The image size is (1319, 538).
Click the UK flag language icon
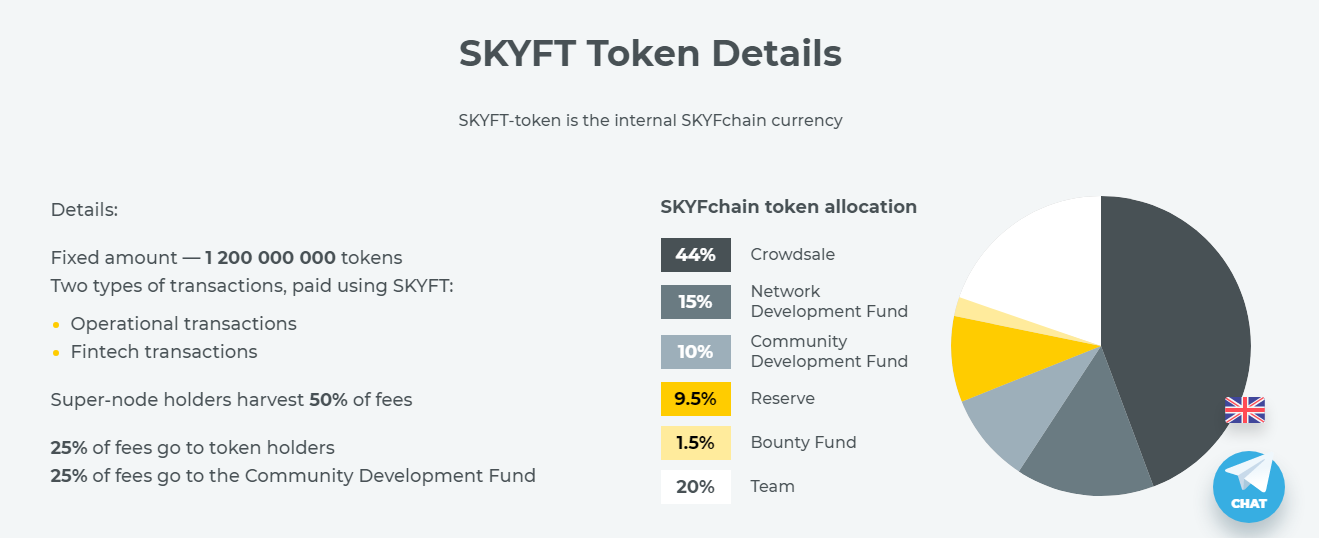point(1245,410)
